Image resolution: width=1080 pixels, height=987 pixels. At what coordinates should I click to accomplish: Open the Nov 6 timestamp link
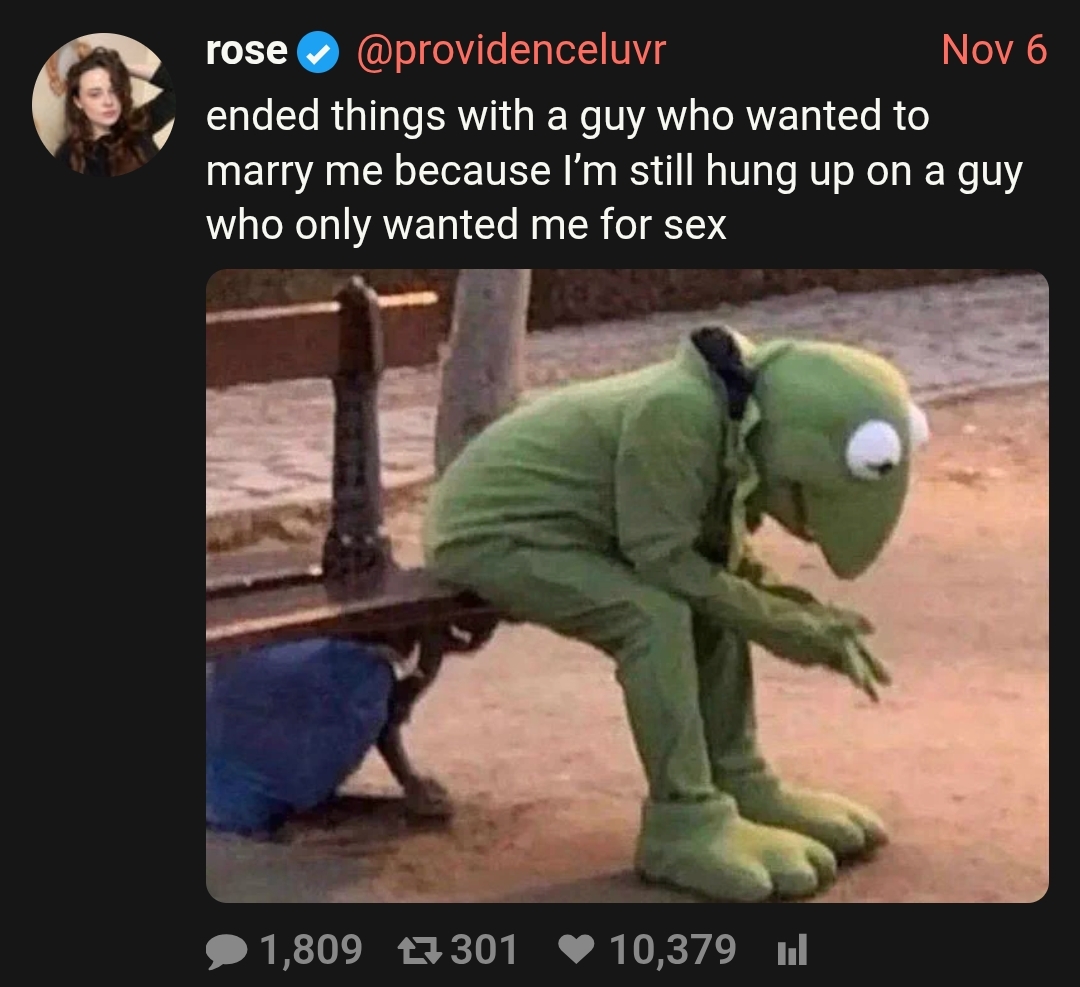point(994,50)
